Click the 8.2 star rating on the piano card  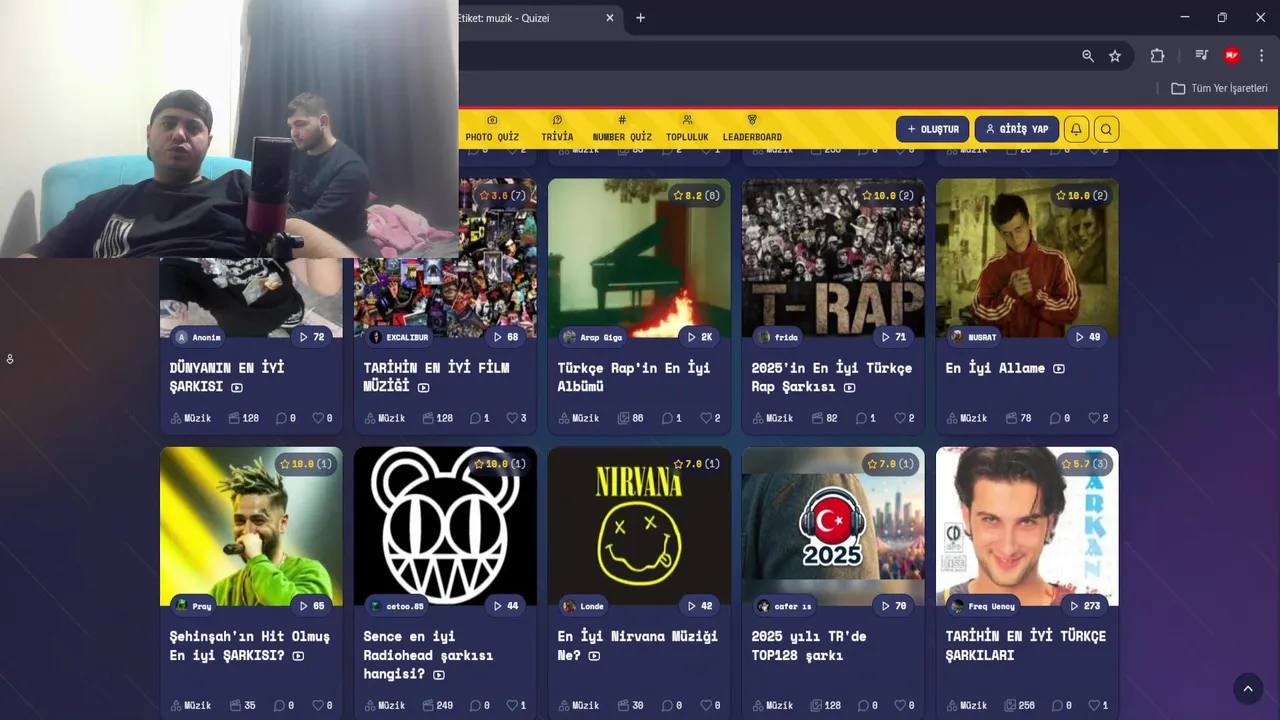[x=696, y=195]
